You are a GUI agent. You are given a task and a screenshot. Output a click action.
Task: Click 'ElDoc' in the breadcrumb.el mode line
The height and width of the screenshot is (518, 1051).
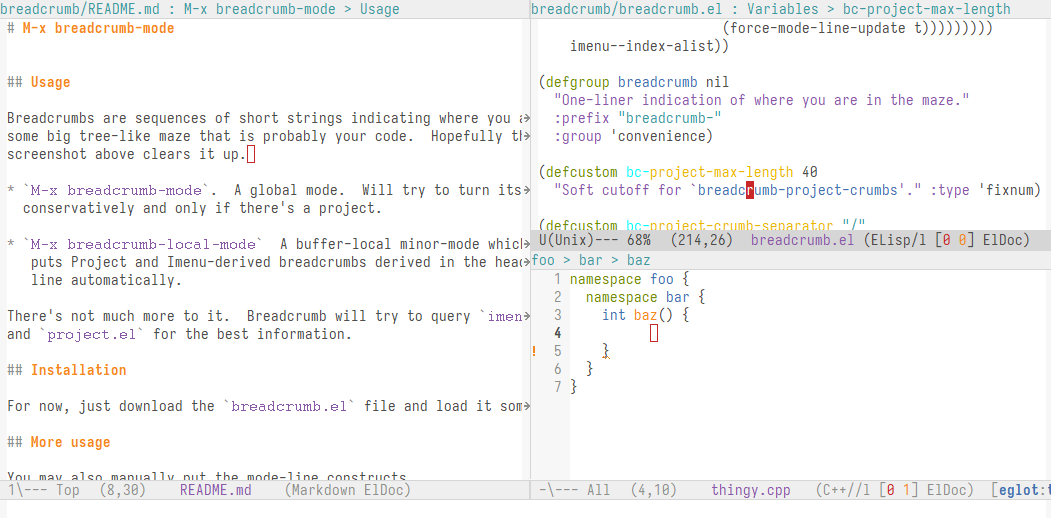click(1003, 241)
